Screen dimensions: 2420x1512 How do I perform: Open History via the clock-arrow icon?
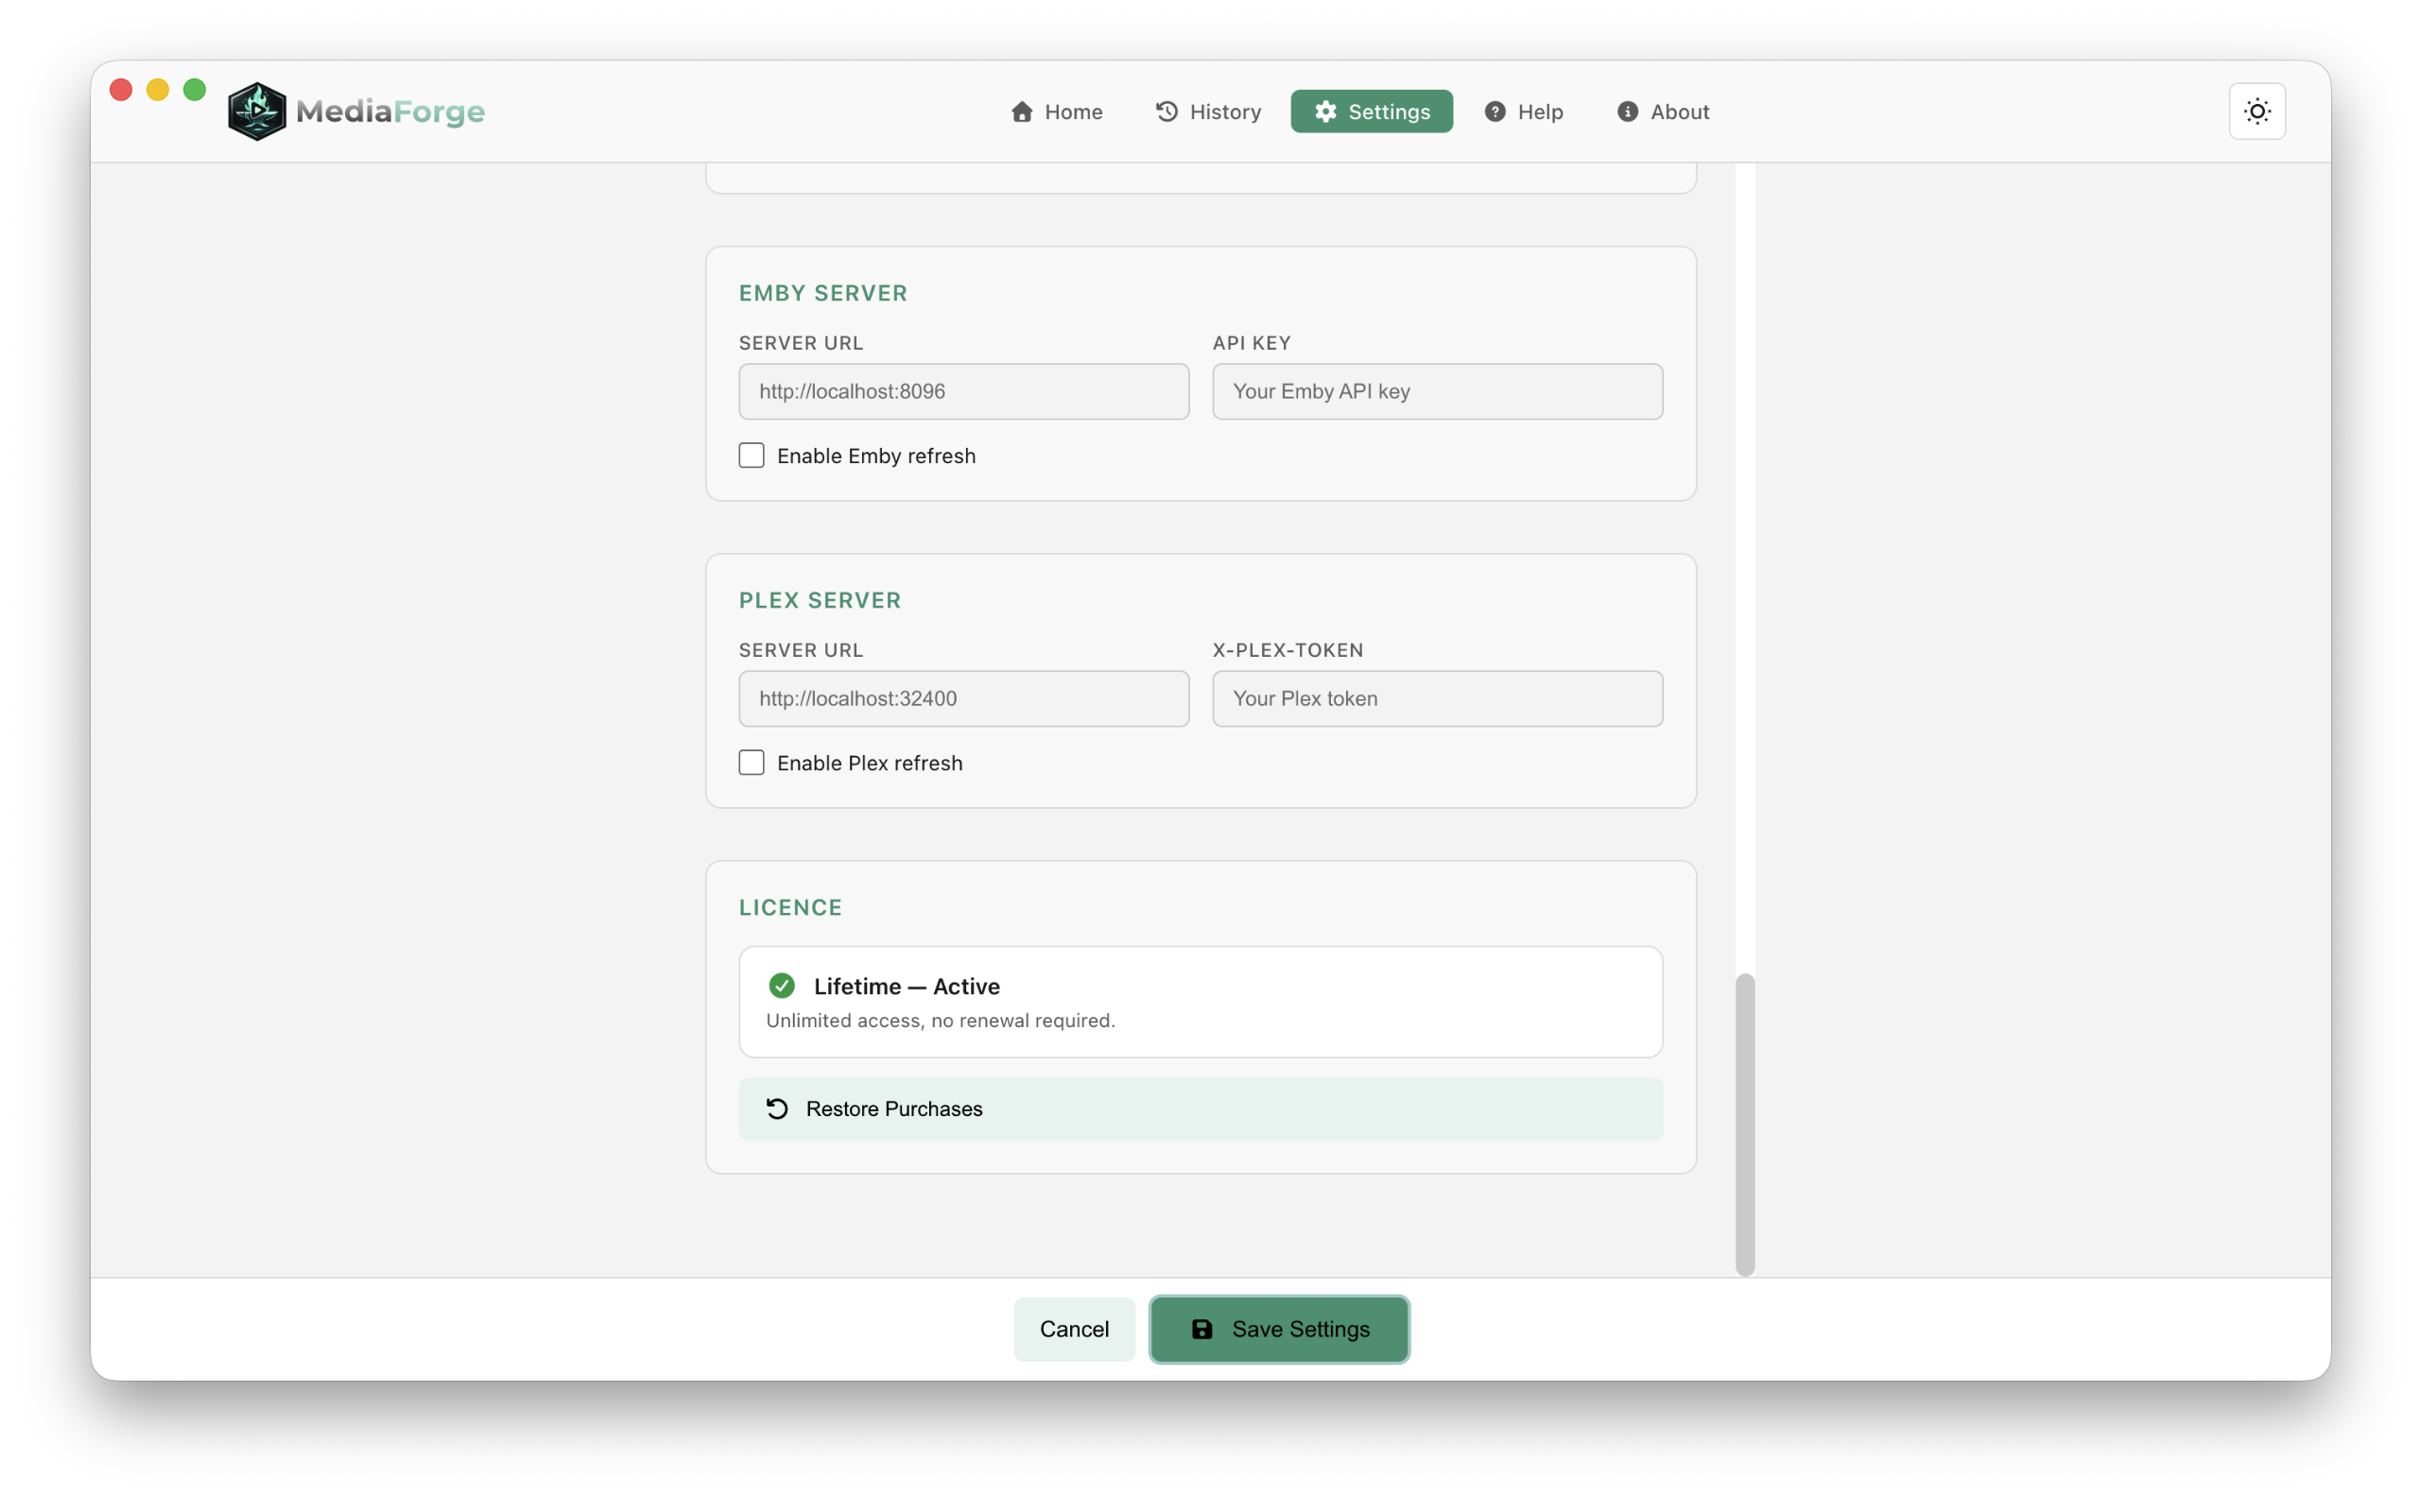[x=1167, y=111]
